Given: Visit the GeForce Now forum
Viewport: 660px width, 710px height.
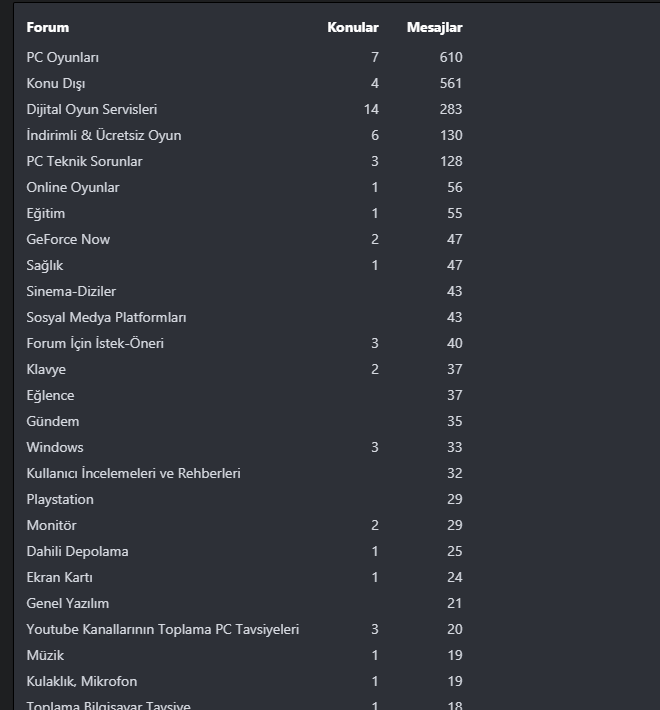Looking at the screenshot, I should (x=68, y=239).
